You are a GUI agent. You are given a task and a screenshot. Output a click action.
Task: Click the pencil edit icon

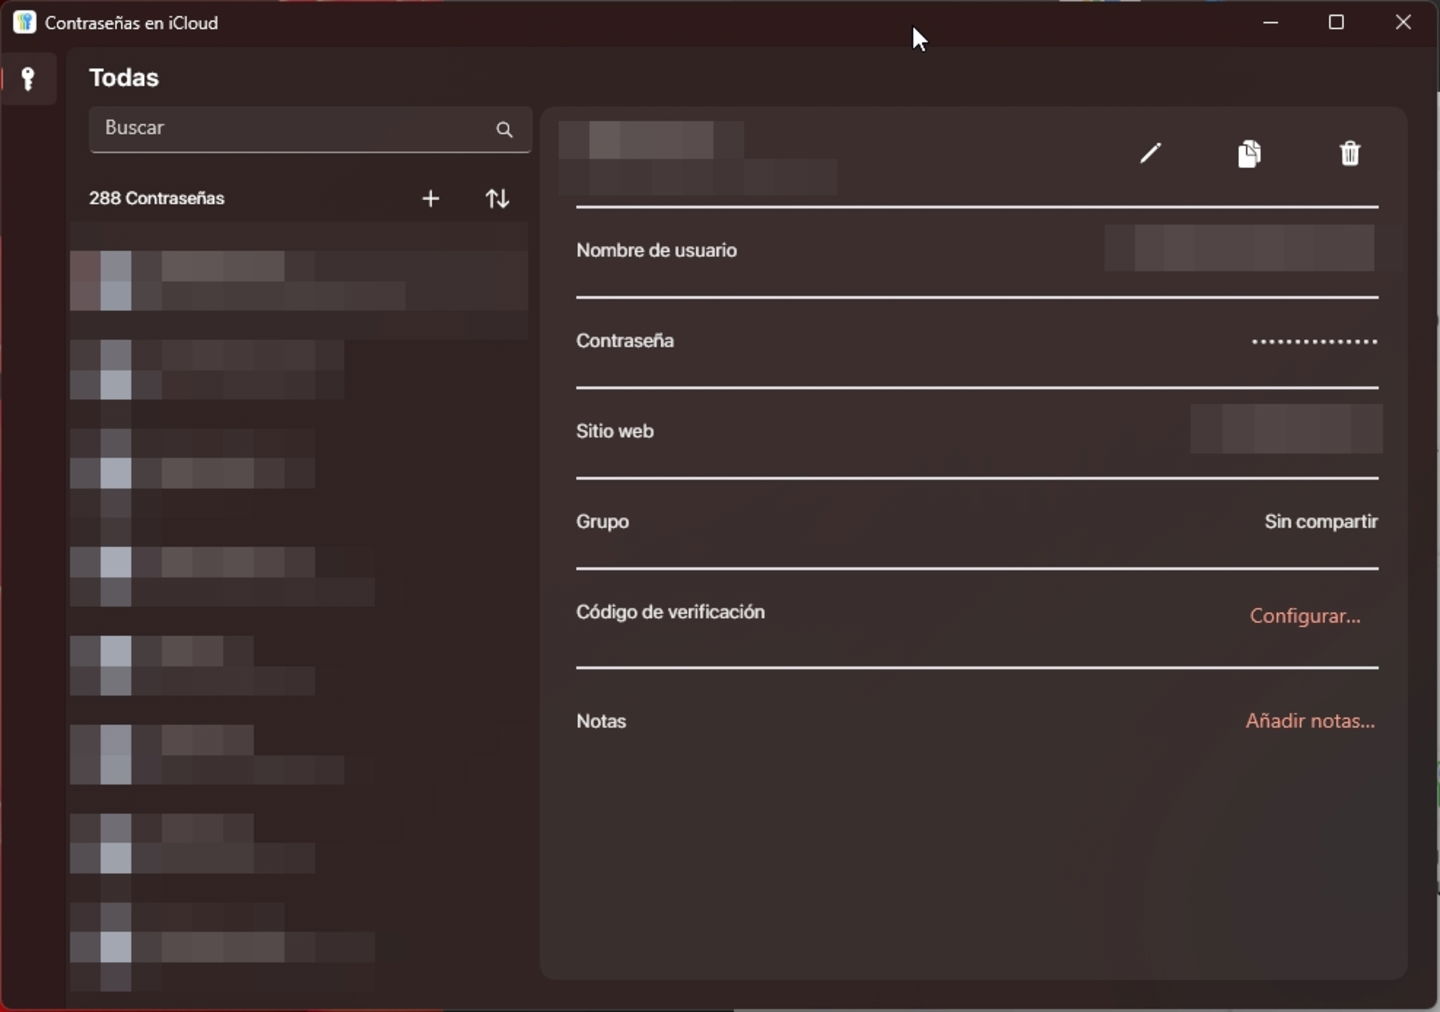point(1150,153)
